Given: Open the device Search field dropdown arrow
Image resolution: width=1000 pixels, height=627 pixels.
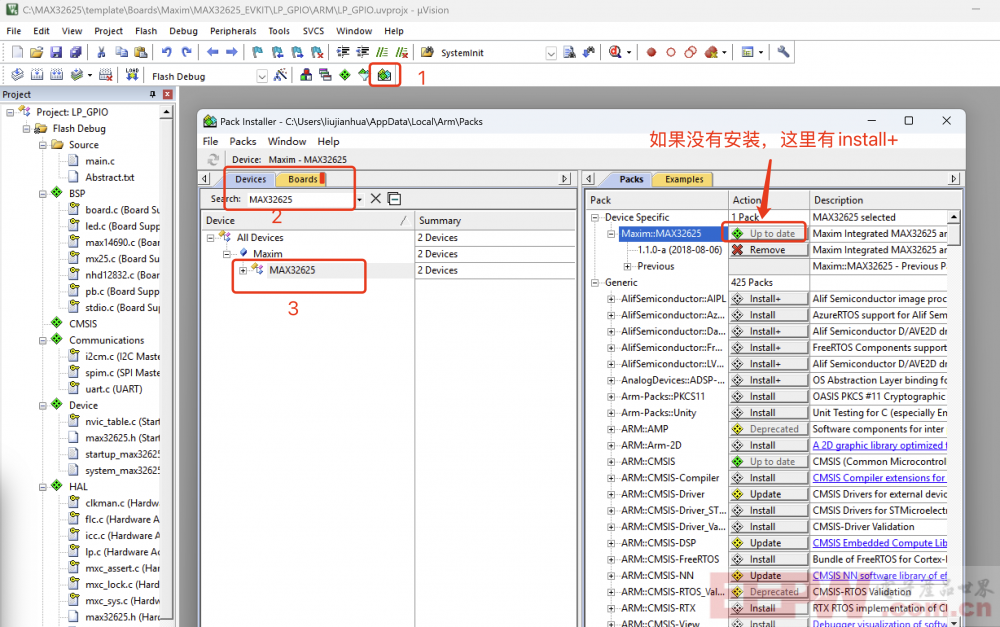Looking at the screenshot, I should 360,199.
